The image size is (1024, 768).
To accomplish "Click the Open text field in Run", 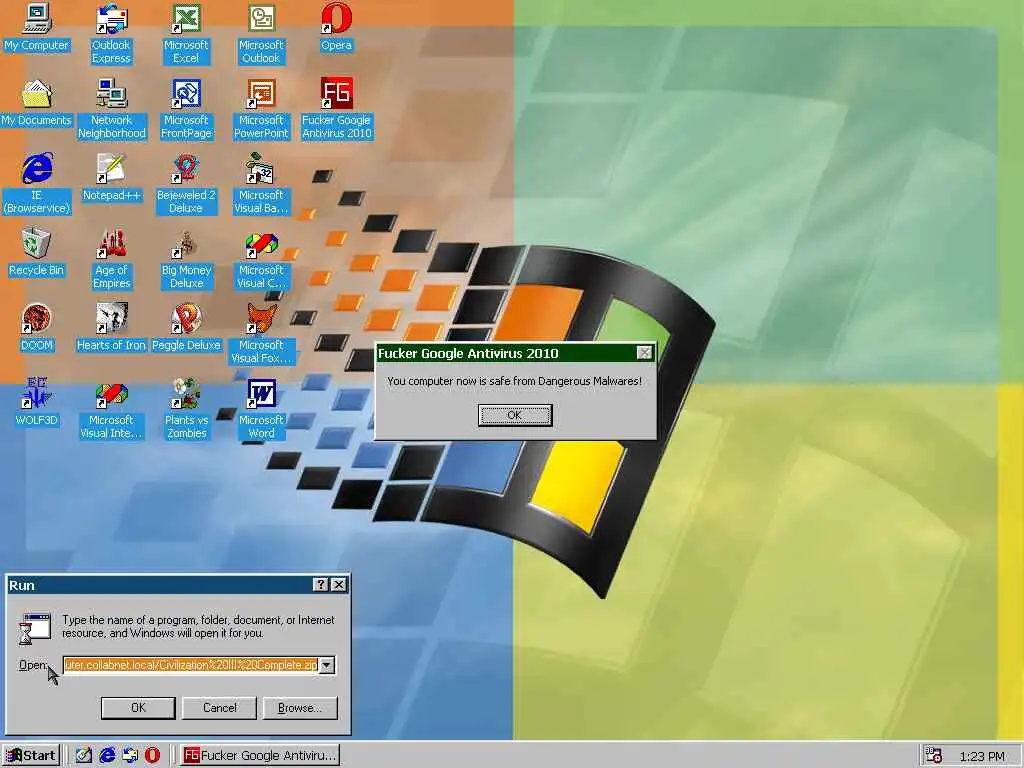I will click(x=191, y=665).
